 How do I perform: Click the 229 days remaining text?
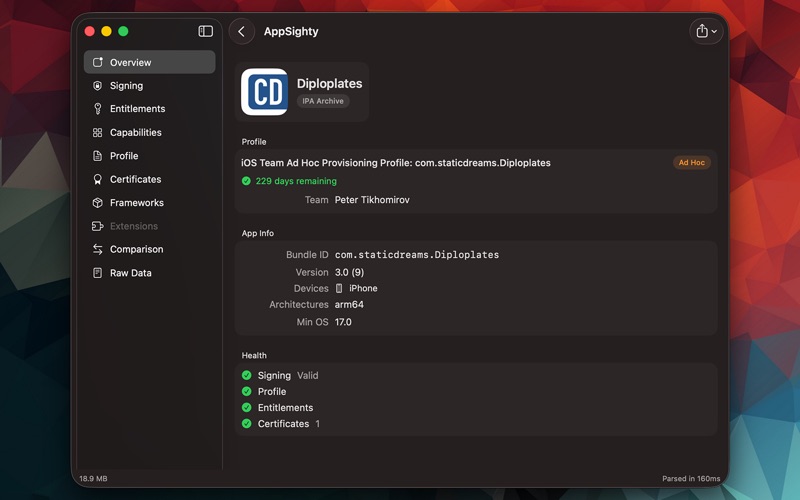pos(296,181)
